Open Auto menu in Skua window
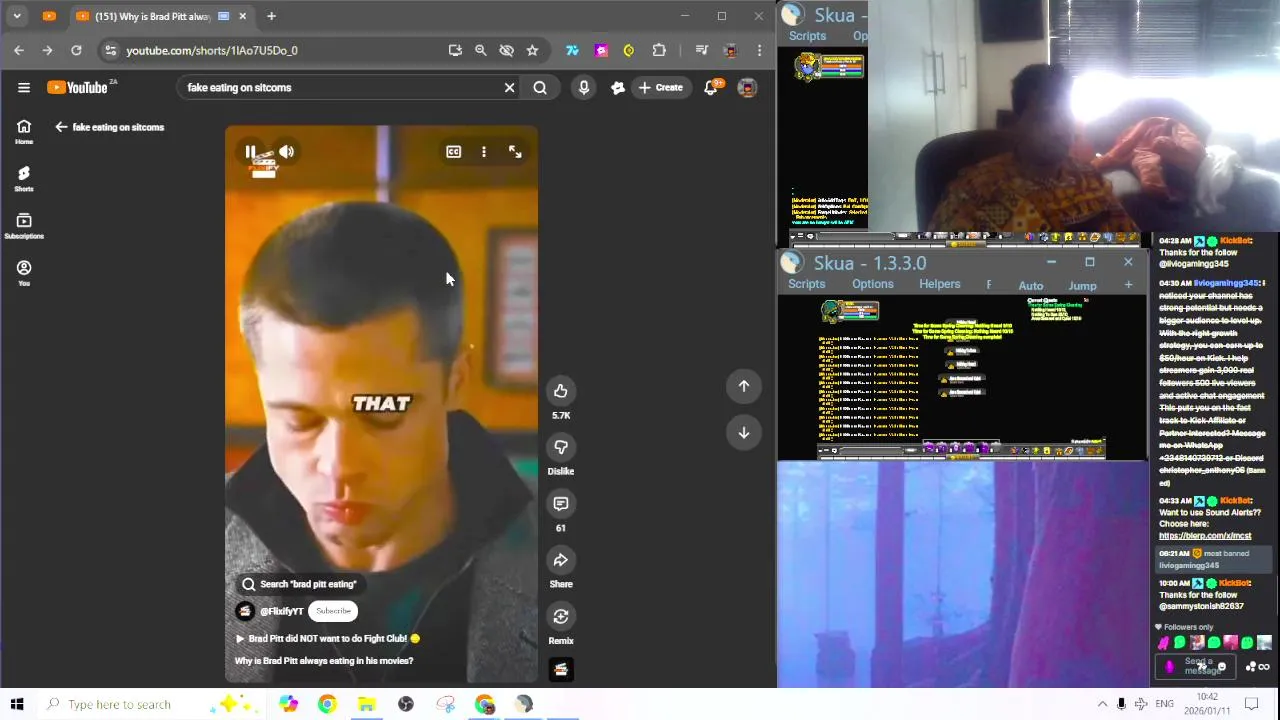This screenshot has height=720, width=1280. point(1030,286)
